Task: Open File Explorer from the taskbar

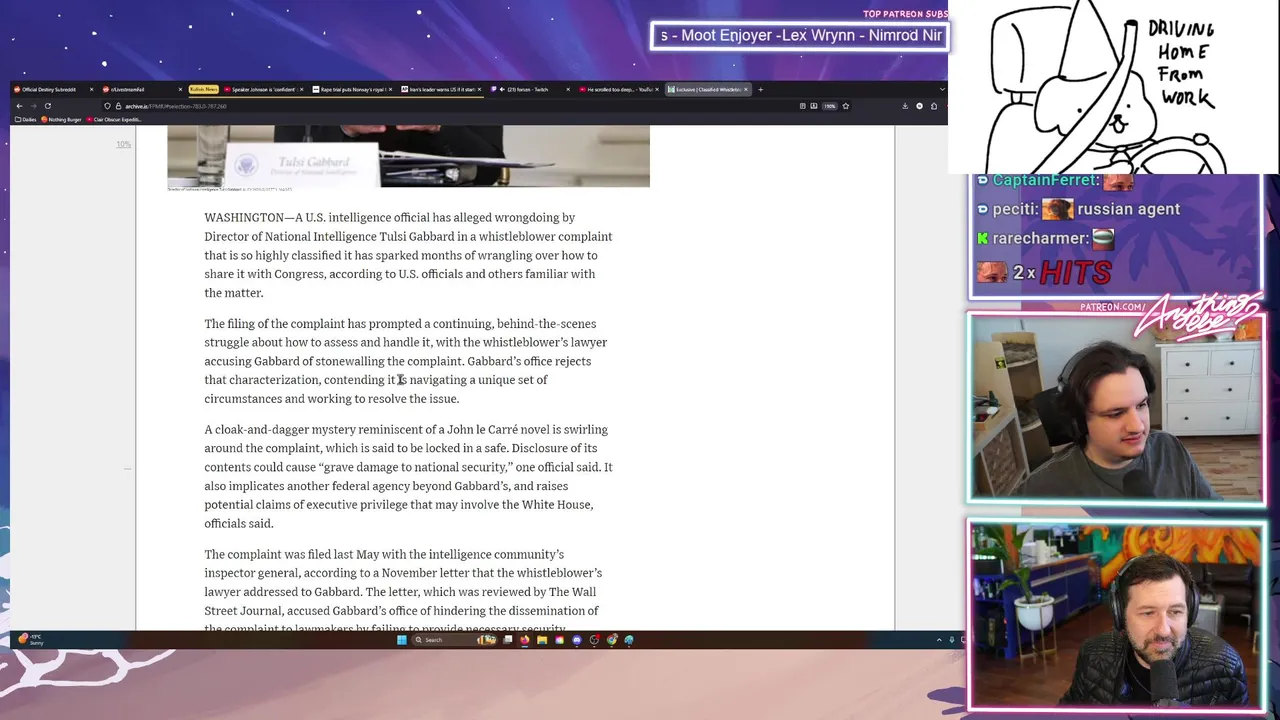Action: pos(542,640)
